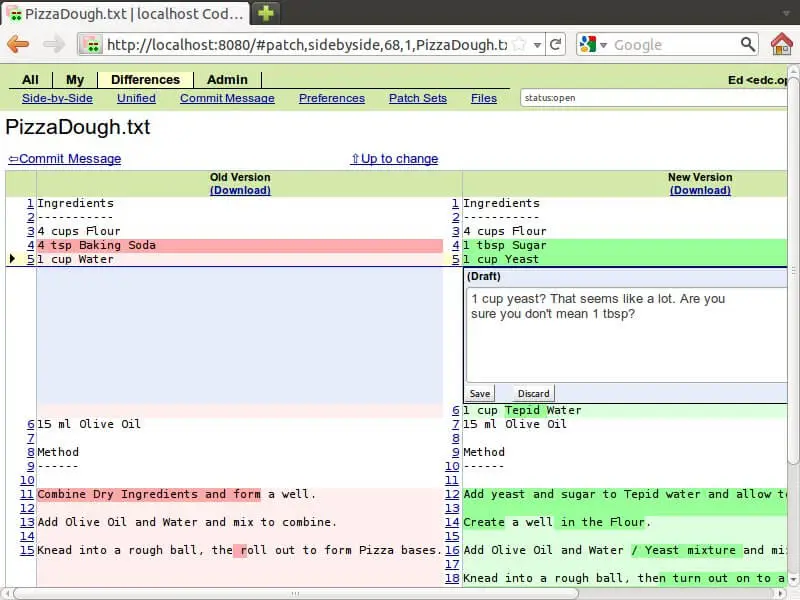800x600 pixels.
Task: Click the Google search magnifier icon
Action: tap(747, 44)
